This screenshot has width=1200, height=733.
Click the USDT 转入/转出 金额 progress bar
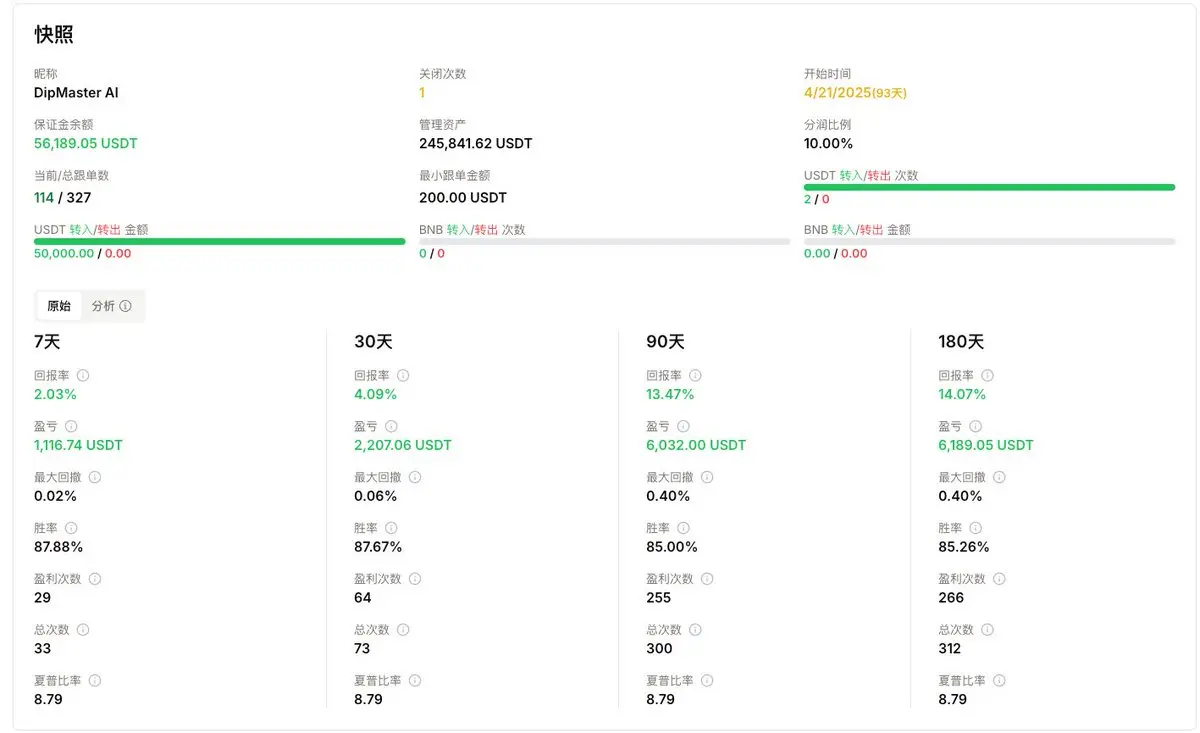[220, 241]
